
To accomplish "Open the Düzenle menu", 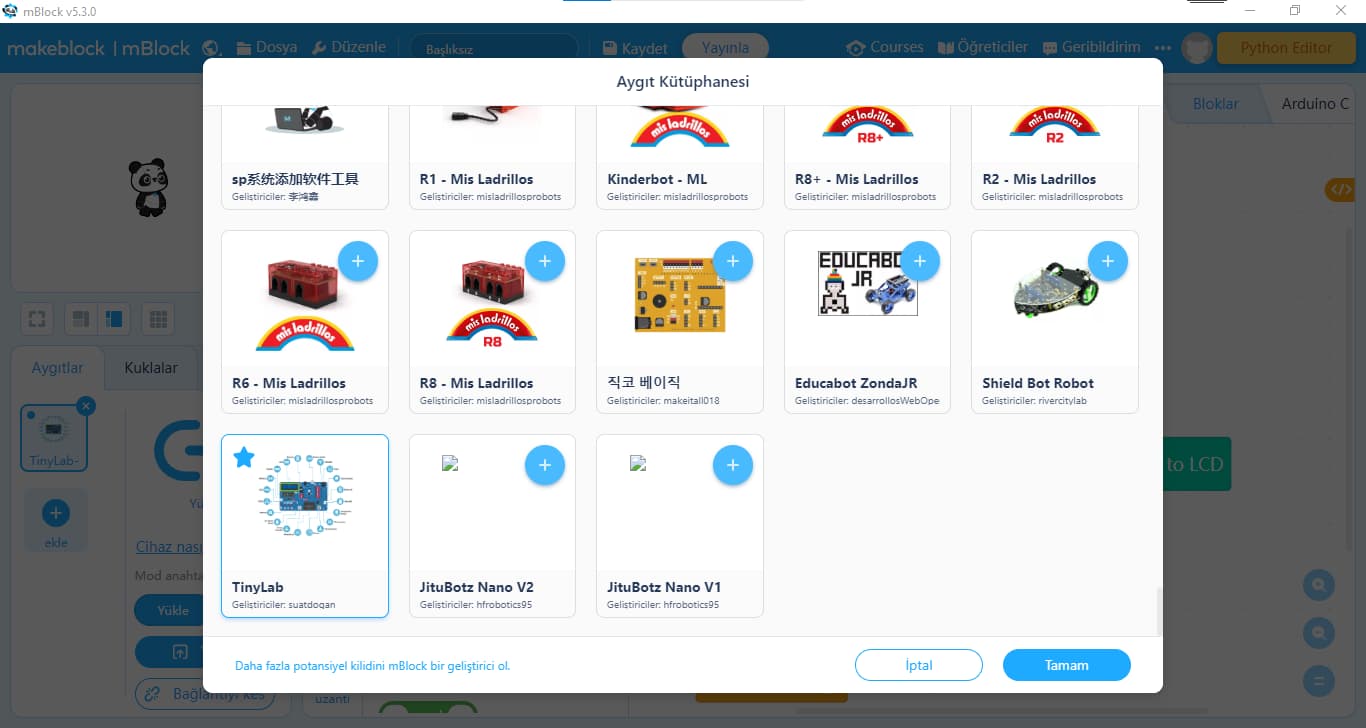I will (349, 48).
